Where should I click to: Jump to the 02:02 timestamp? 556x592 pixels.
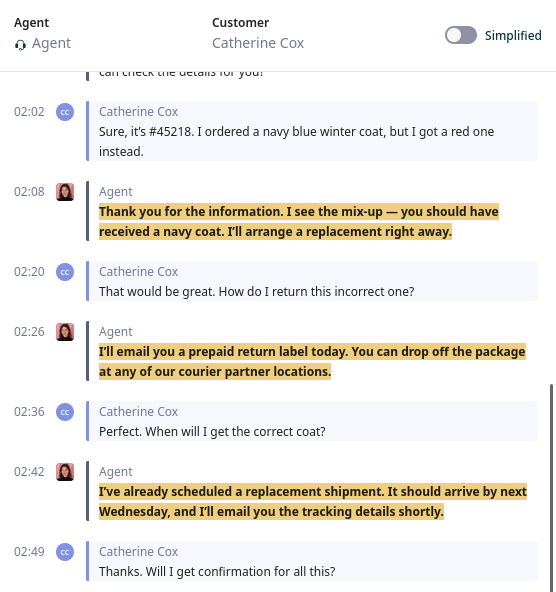(x=29, y=112)
